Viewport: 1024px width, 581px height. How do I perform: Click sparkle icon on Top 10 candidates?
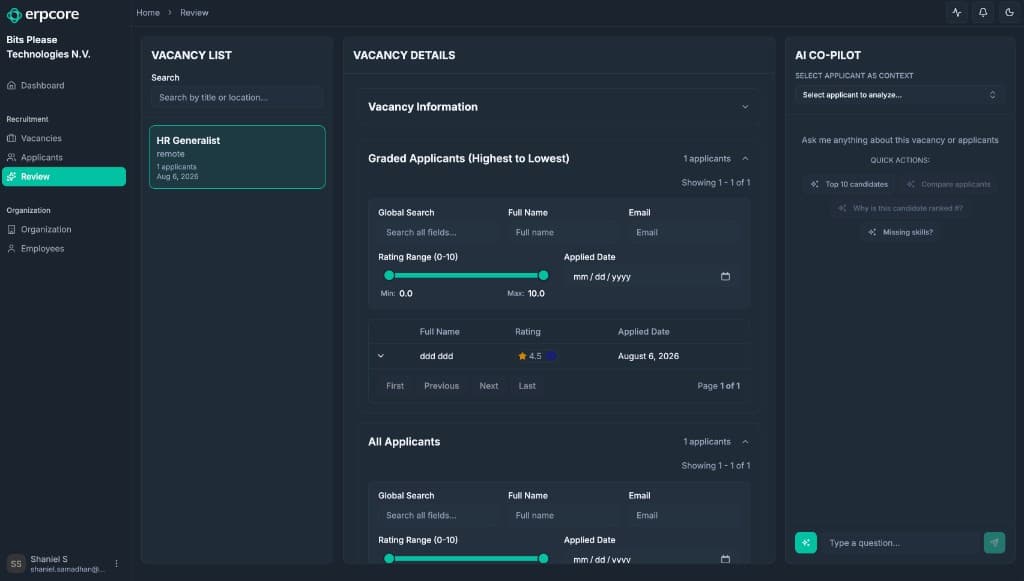point(814,184)
